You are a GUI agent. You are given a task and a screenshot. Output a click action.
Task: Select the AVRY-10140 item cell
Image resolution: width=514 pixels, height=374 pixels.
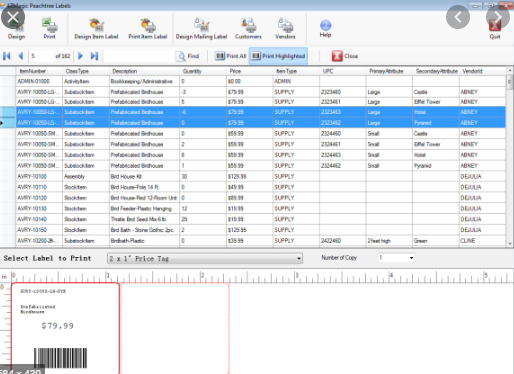39,219
